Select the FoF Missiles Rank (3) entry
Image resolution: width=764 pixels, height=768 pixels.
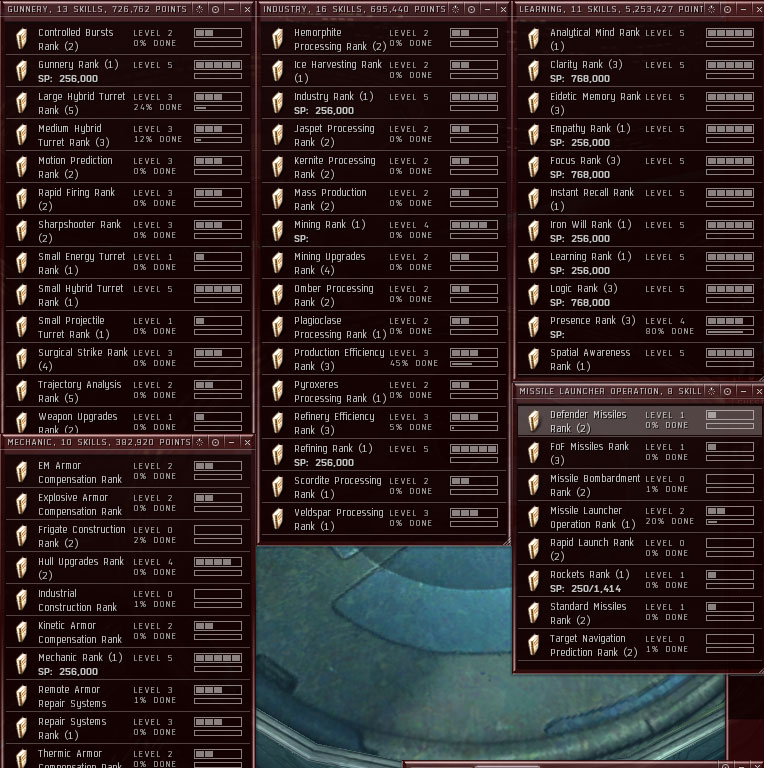(x=640, y=453)
